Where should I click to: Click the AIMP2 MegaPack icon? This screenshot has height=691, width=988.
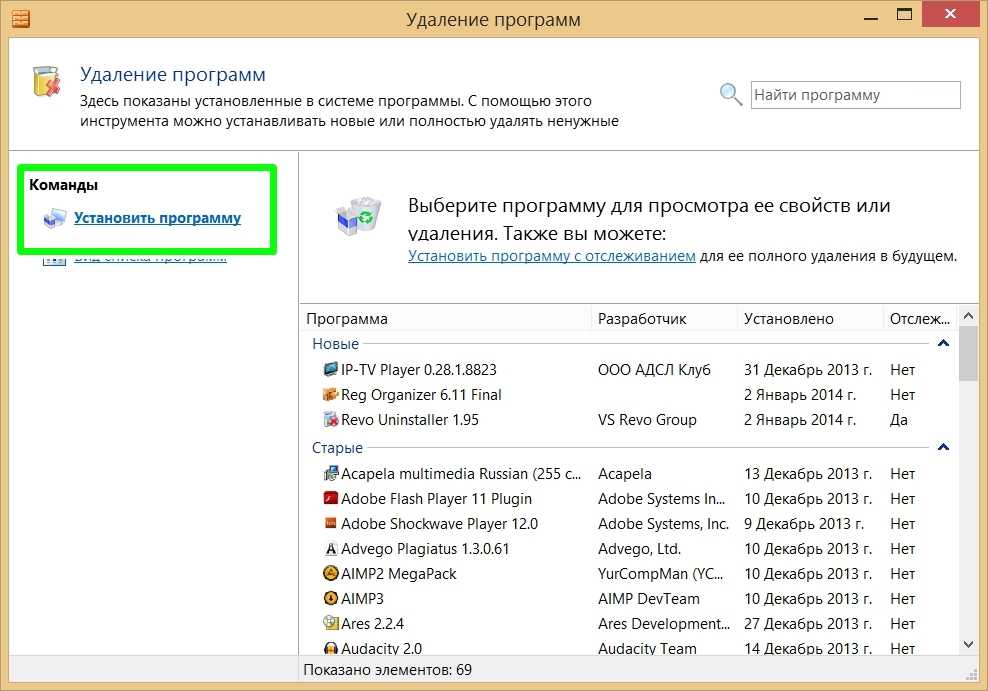coord(331,573)
